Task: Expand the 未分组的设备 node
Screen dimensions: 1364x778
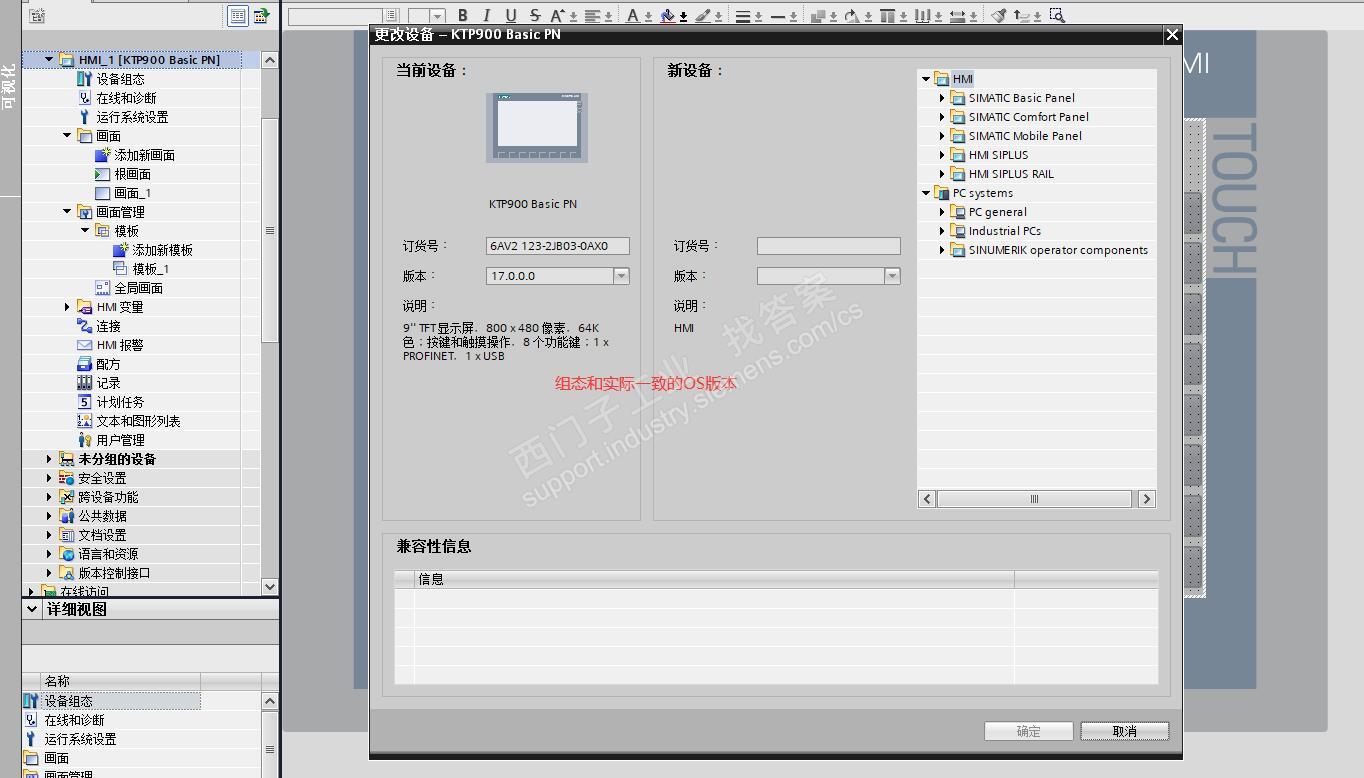Action: 49,459
